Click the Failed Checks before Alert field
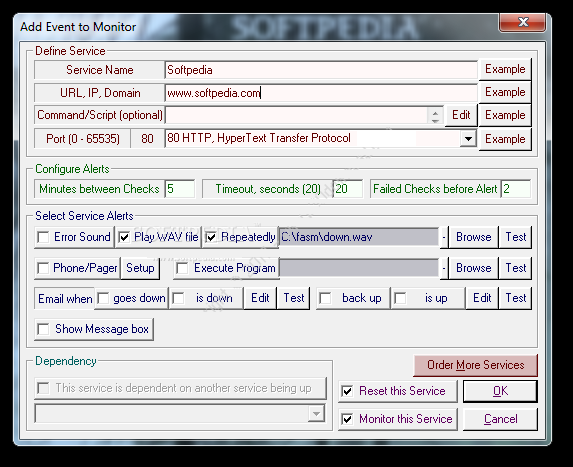 click(516, 189)
